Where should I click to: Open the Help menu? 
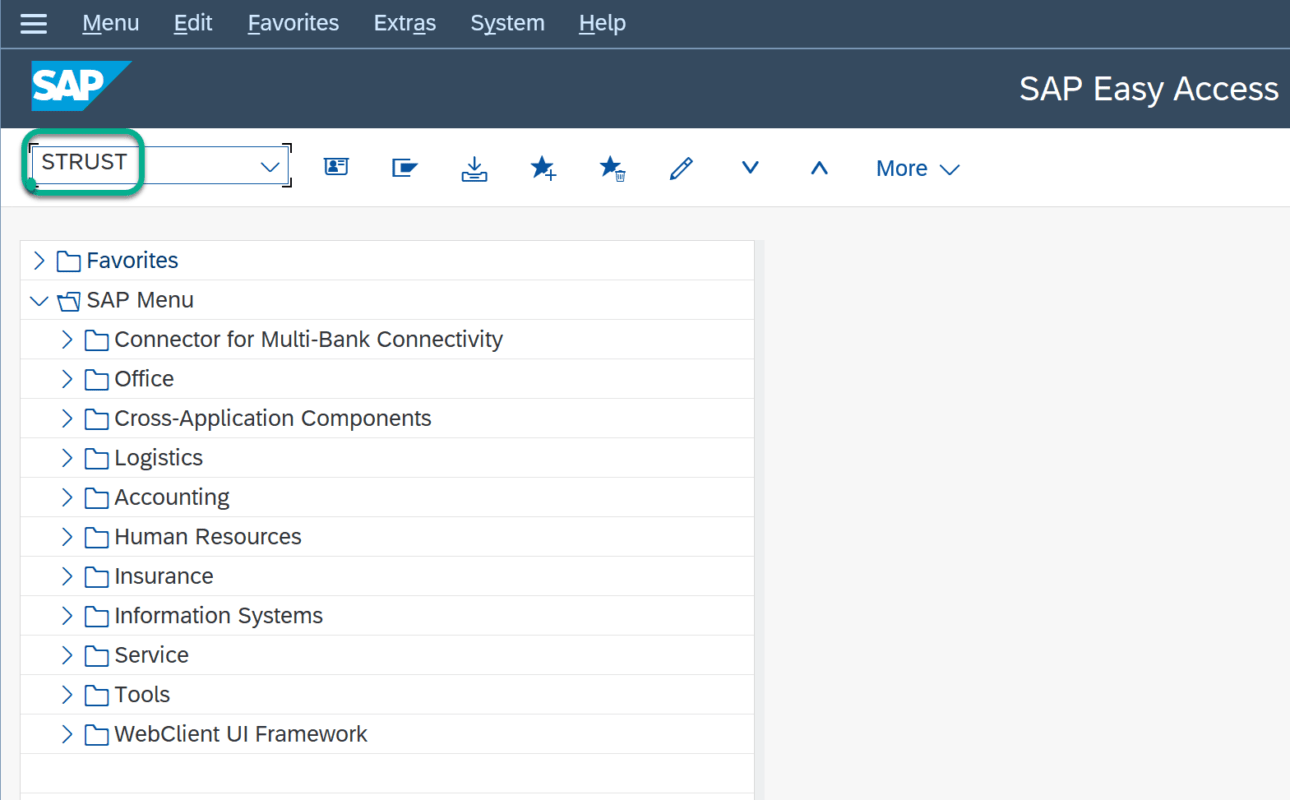(x=602, y=23)
